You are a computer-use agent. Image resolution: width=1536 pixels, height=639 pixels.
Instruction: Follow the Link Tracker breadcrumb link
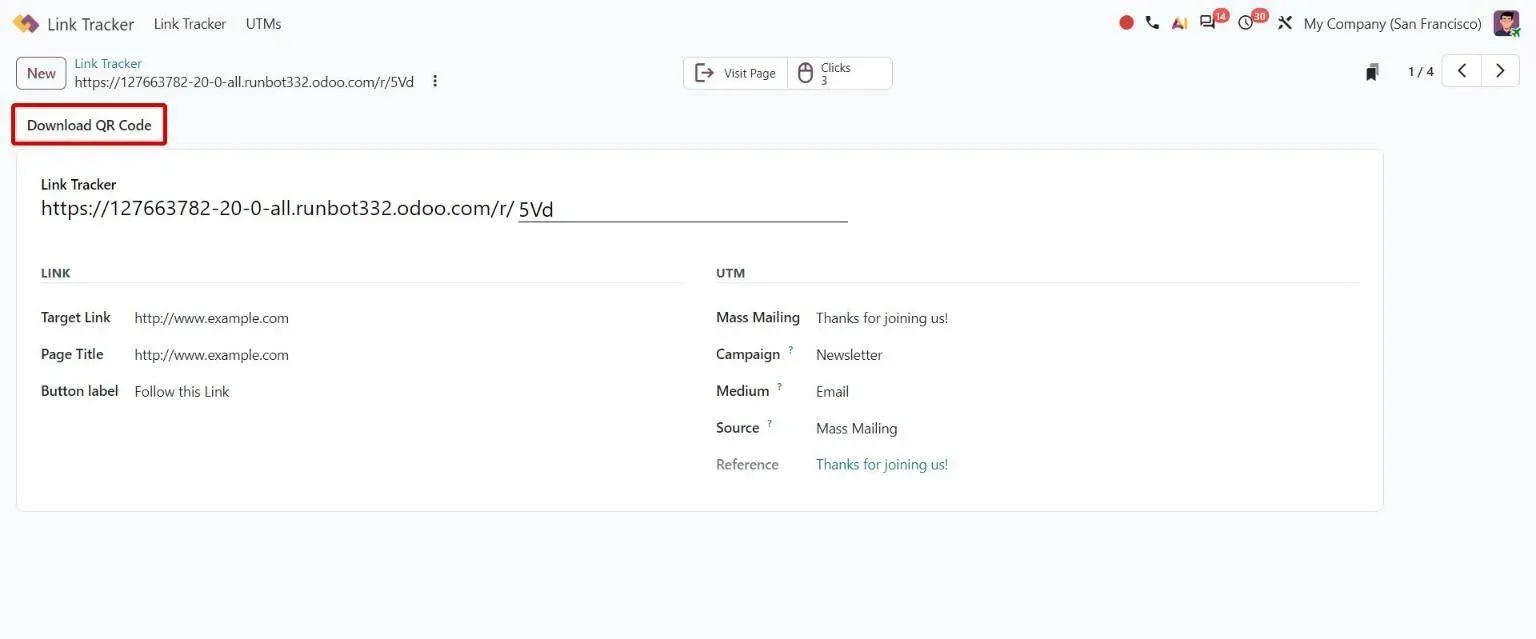[108, 63]
